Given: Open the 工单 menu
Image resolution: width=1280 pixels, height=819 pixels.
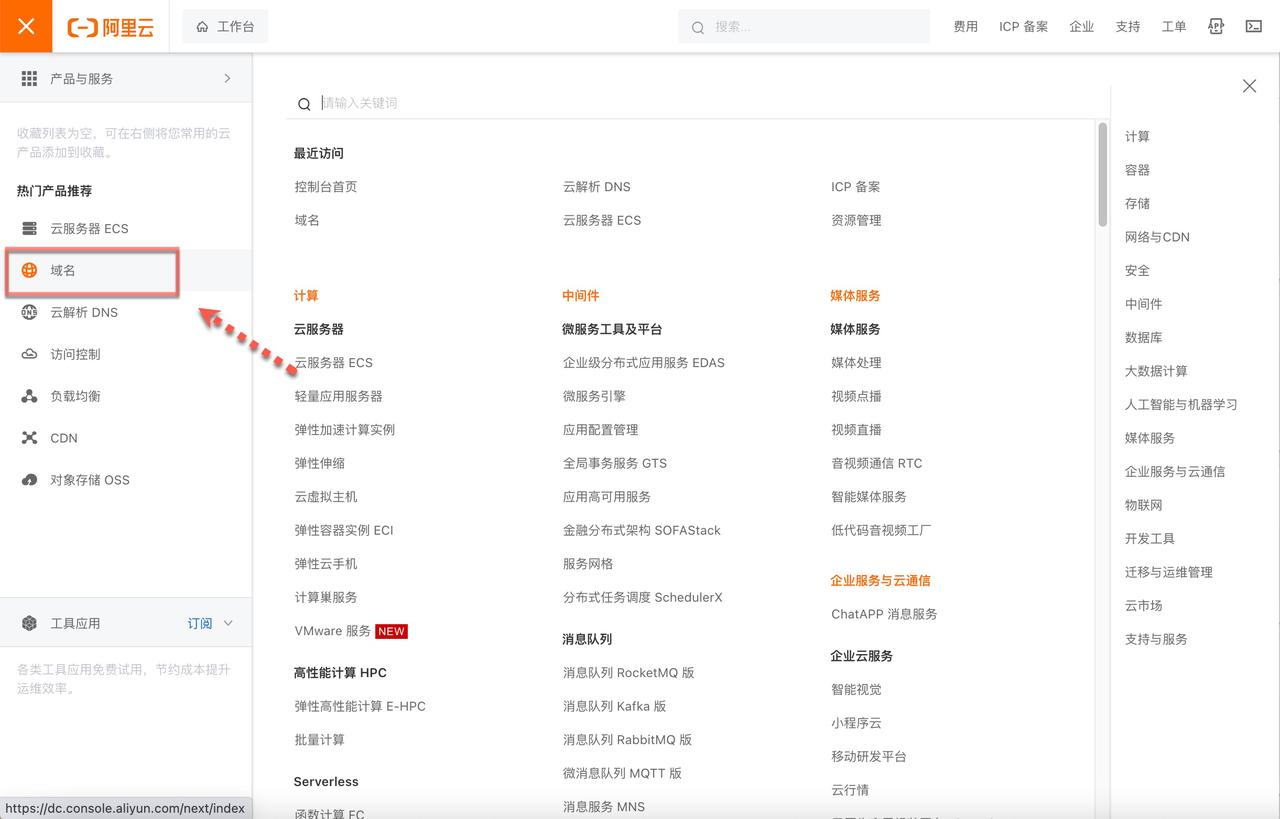Looking at the screenshot, I should (1173, 27).
